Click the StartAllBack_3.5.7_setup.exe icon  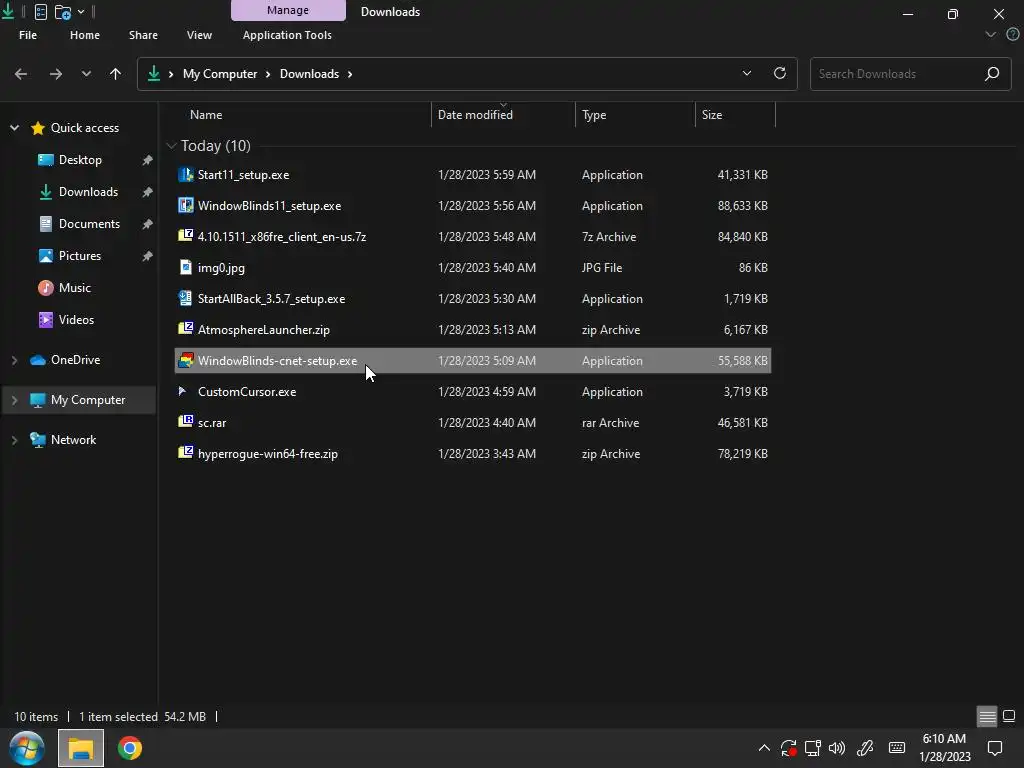185,298
